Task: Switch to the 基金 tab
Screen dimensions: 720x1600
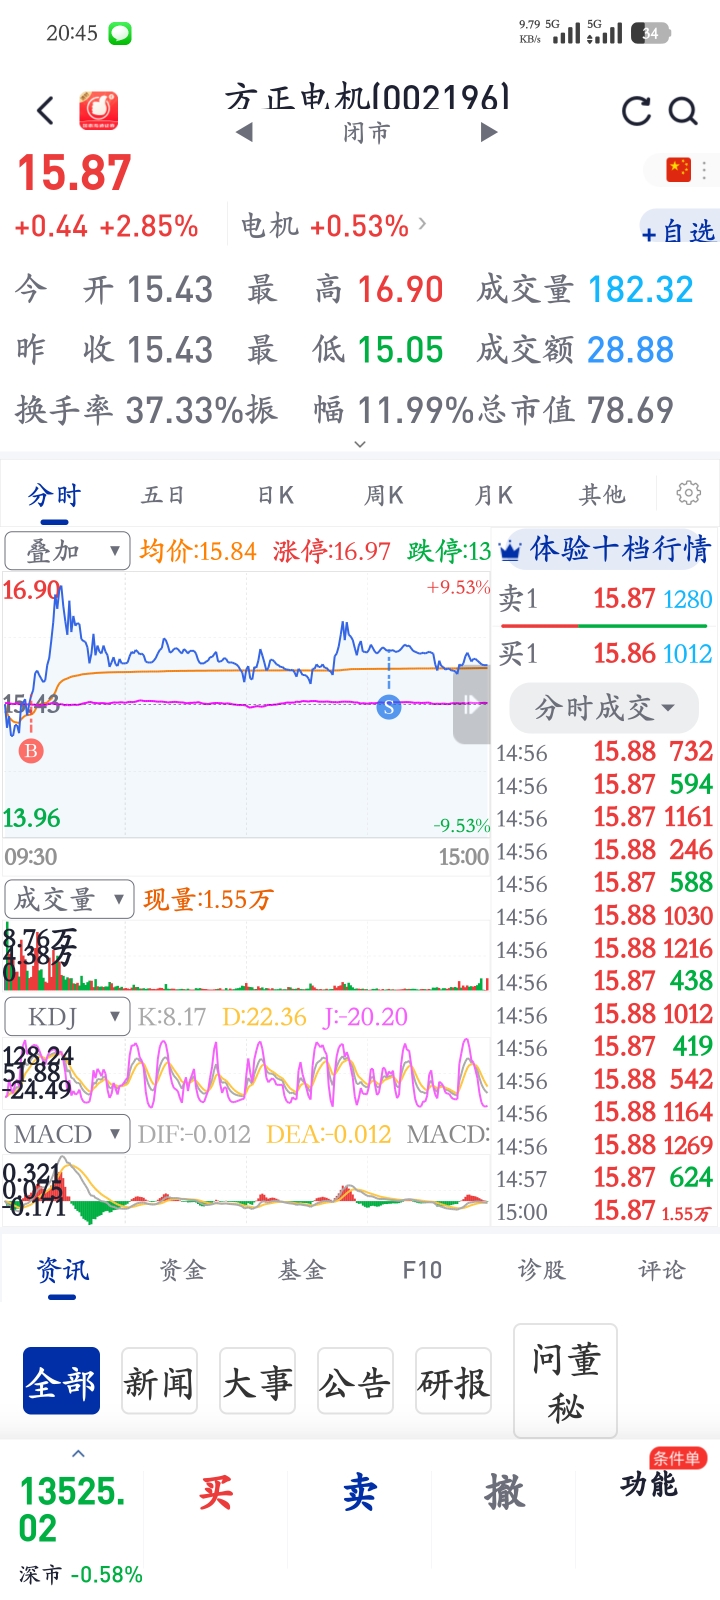Action: pyautogui.click(x=302, y=1270)
